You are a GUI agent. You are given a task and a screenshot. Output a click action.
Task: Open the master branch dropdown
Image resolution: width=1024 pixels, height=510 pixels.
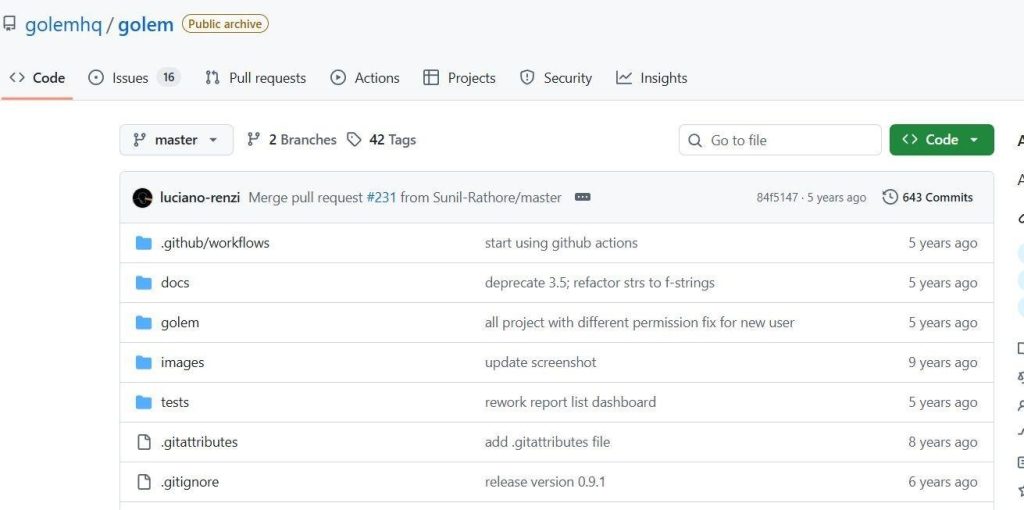pyautogui.click(x=176, y=140)
